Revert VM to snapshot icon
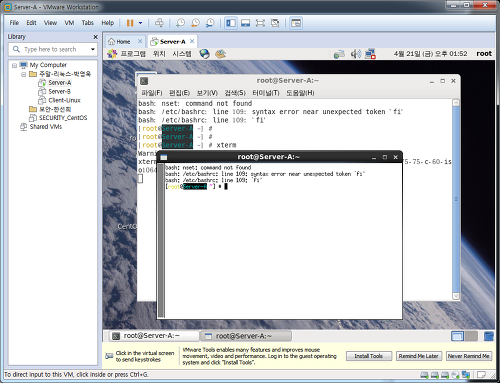500x383 pixels. point(195,23)
